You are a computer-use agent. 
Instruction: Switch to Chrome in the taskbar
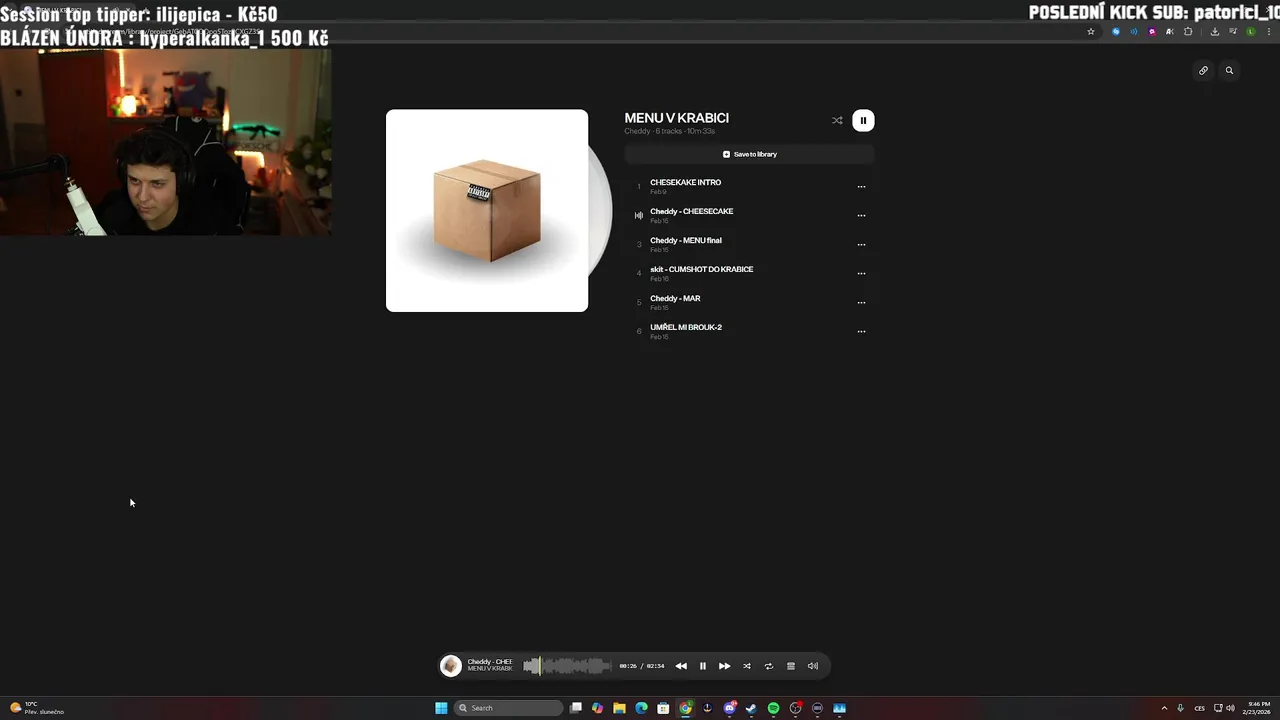point(685,708)
